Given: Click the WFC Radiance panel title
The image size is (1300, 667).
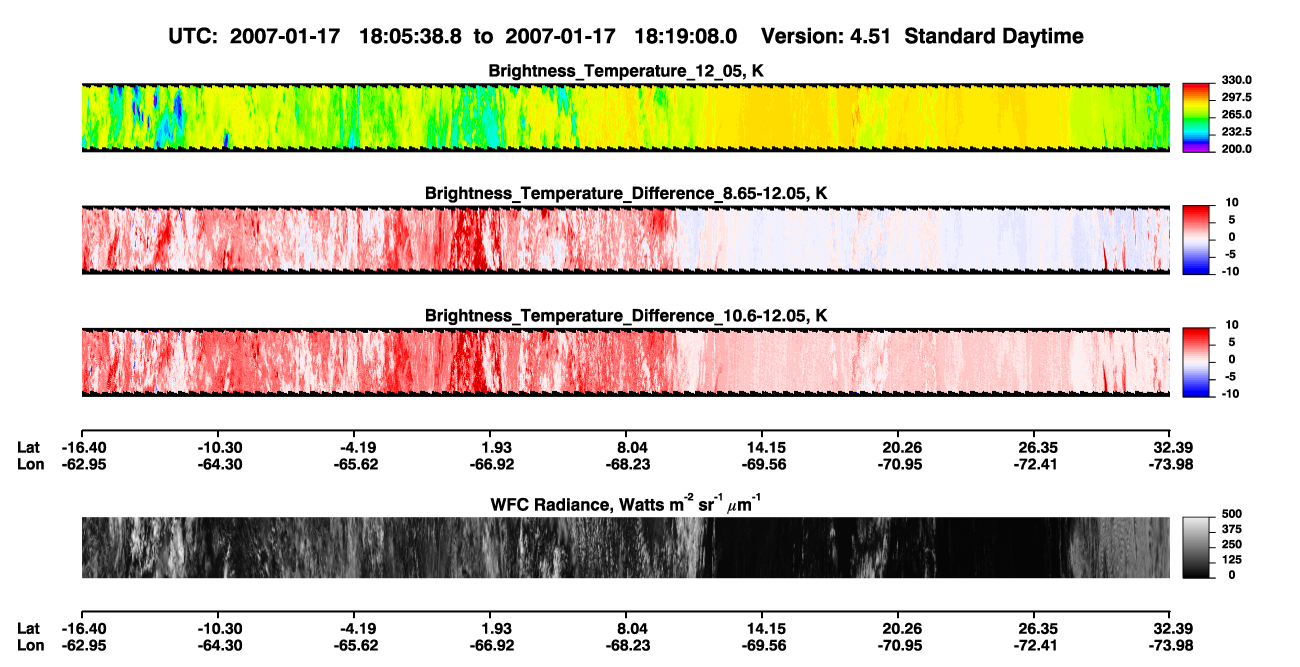Looking at the screenshot, I should 626,503.
